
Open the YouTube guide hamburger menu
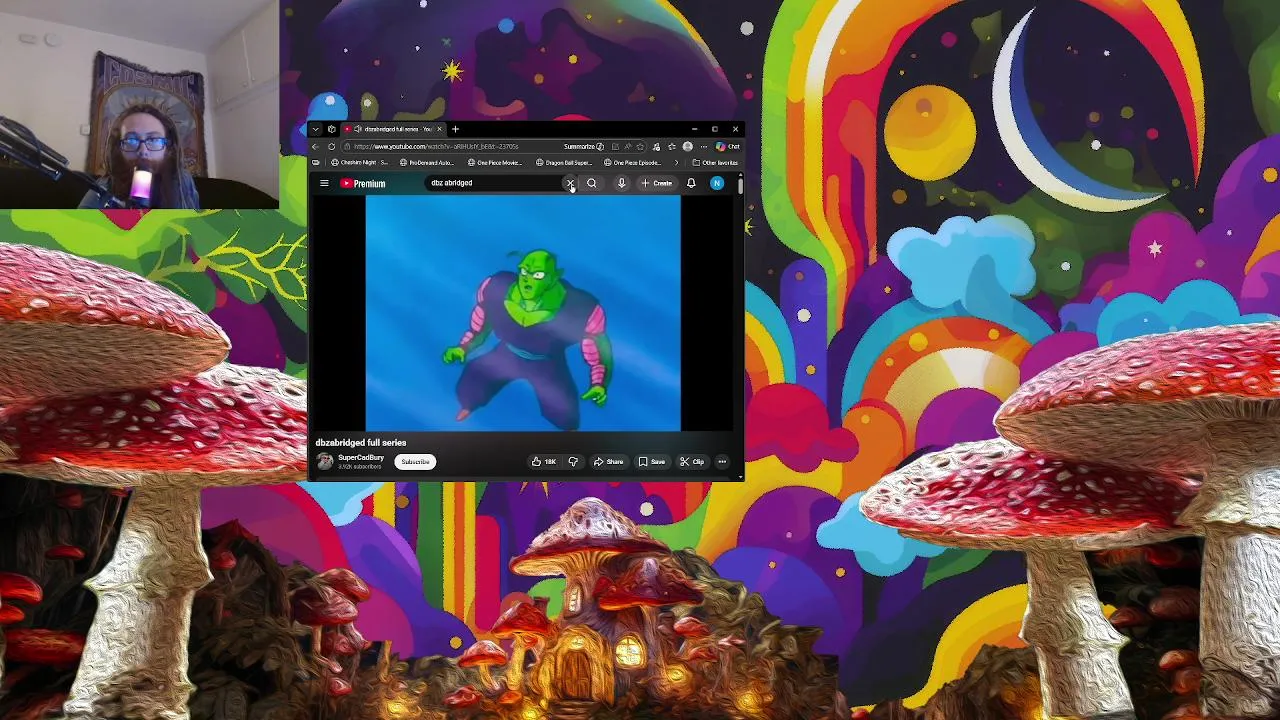pyautogui.click(x=324, y=183)
